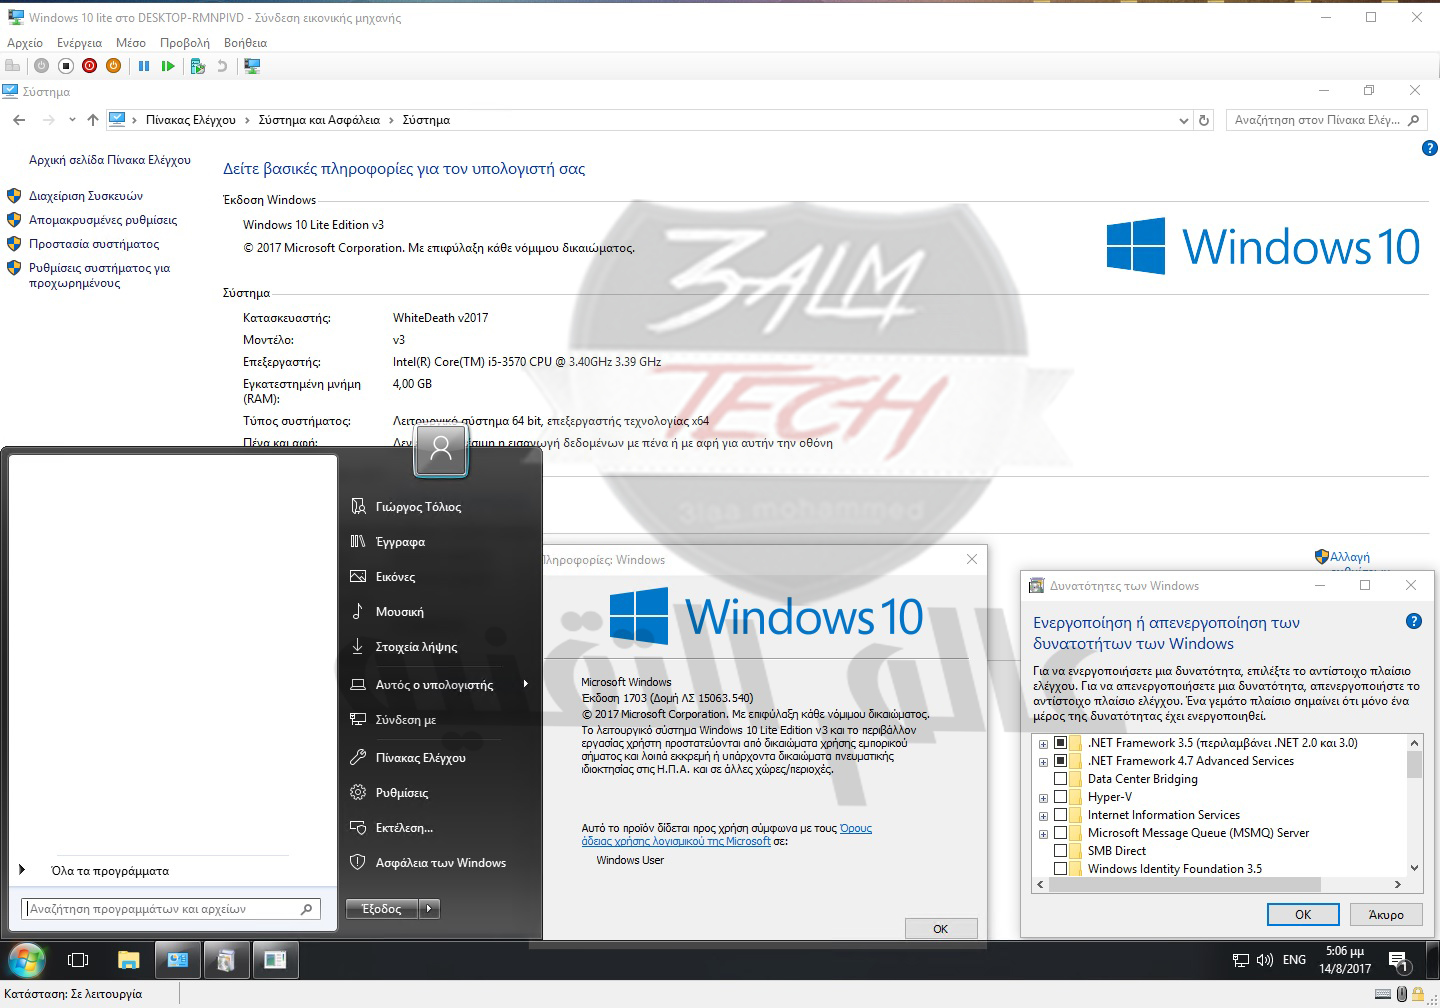Save VM state with the orange power icon

(x=114, y=66)
